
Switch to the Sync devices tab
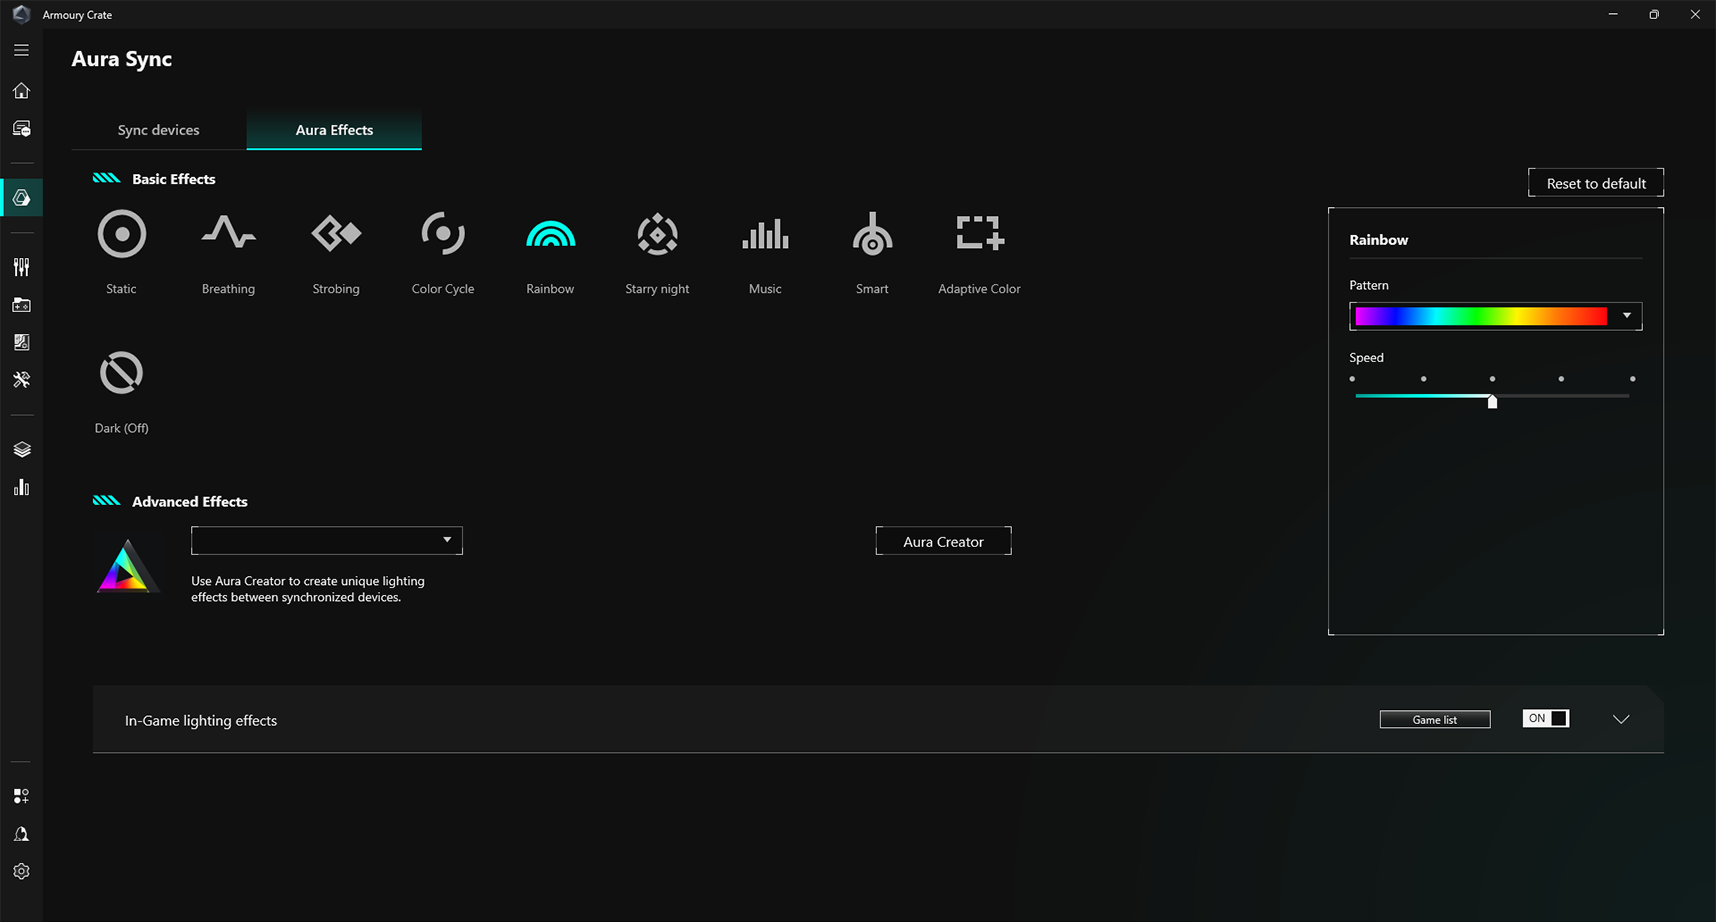click(x=158, y=130)
